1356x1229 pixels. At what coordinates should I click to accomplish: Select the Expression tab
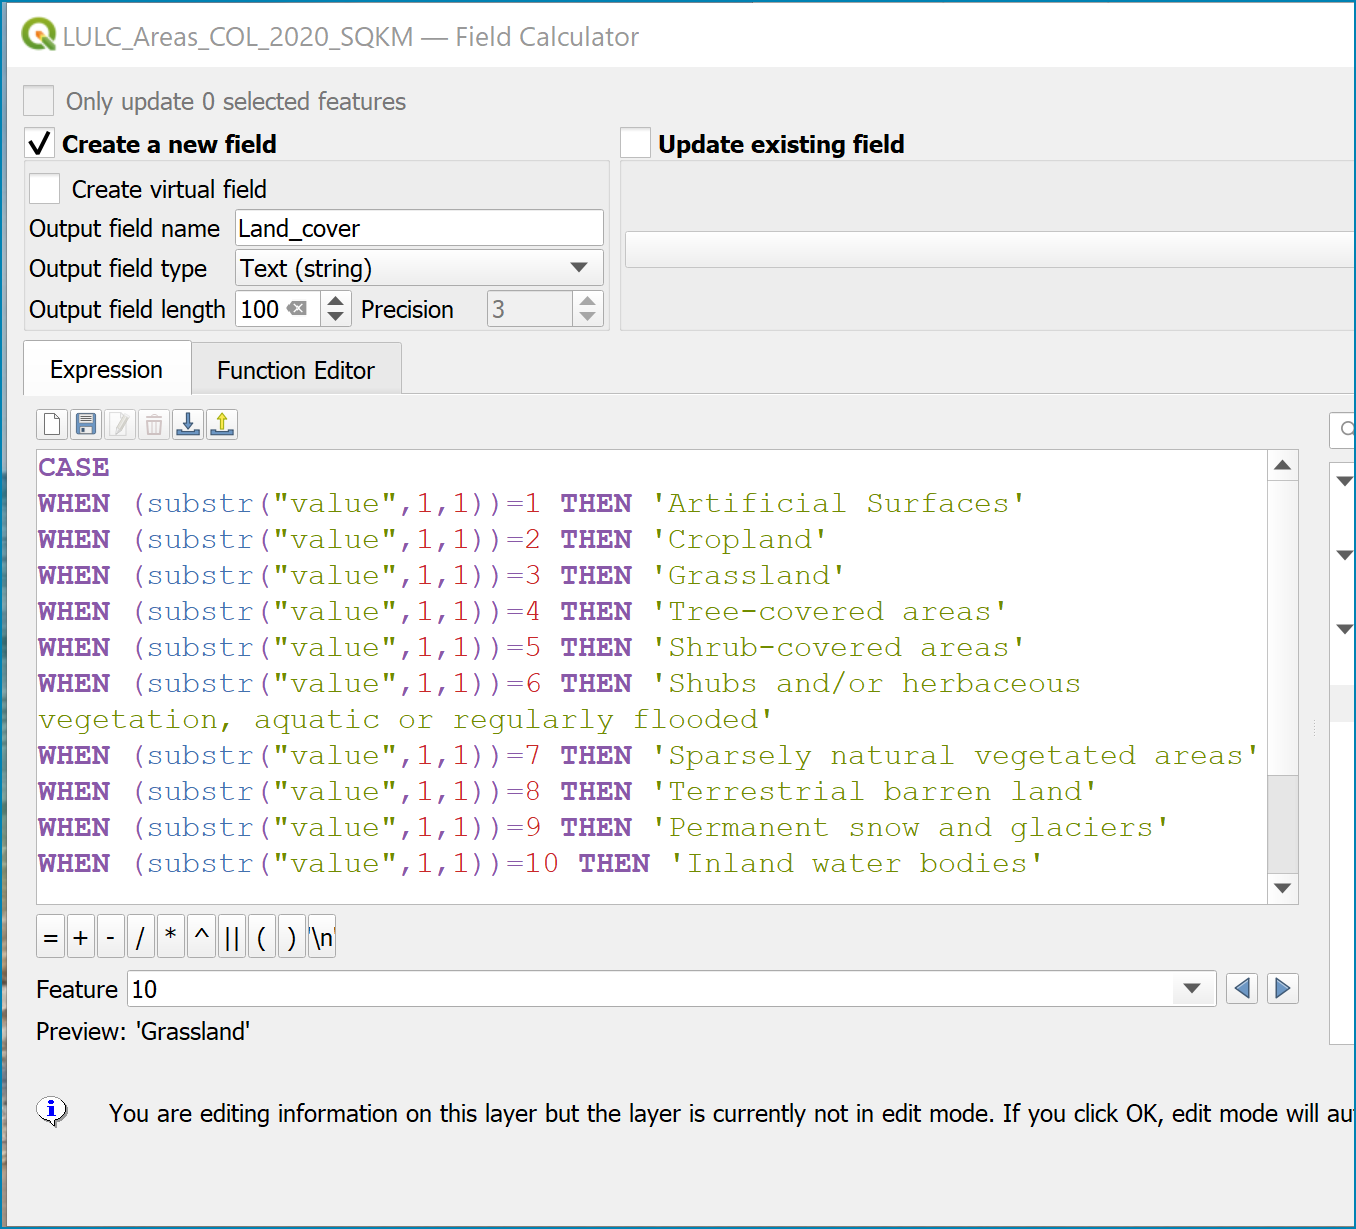(x=107, y=369)
